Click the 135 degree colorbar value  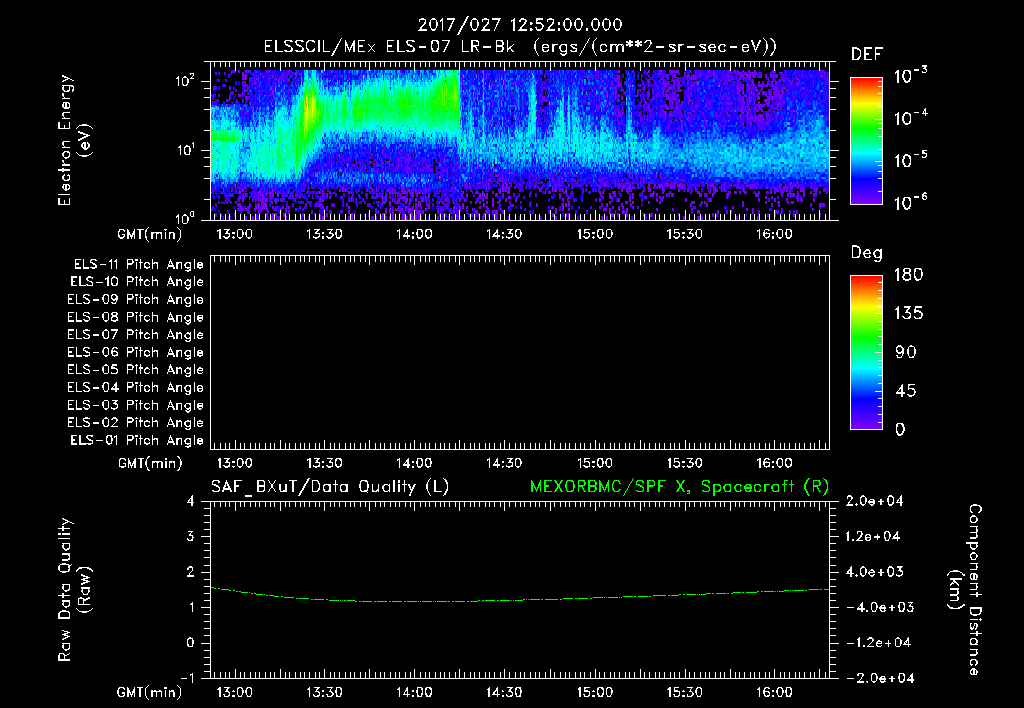908,313
